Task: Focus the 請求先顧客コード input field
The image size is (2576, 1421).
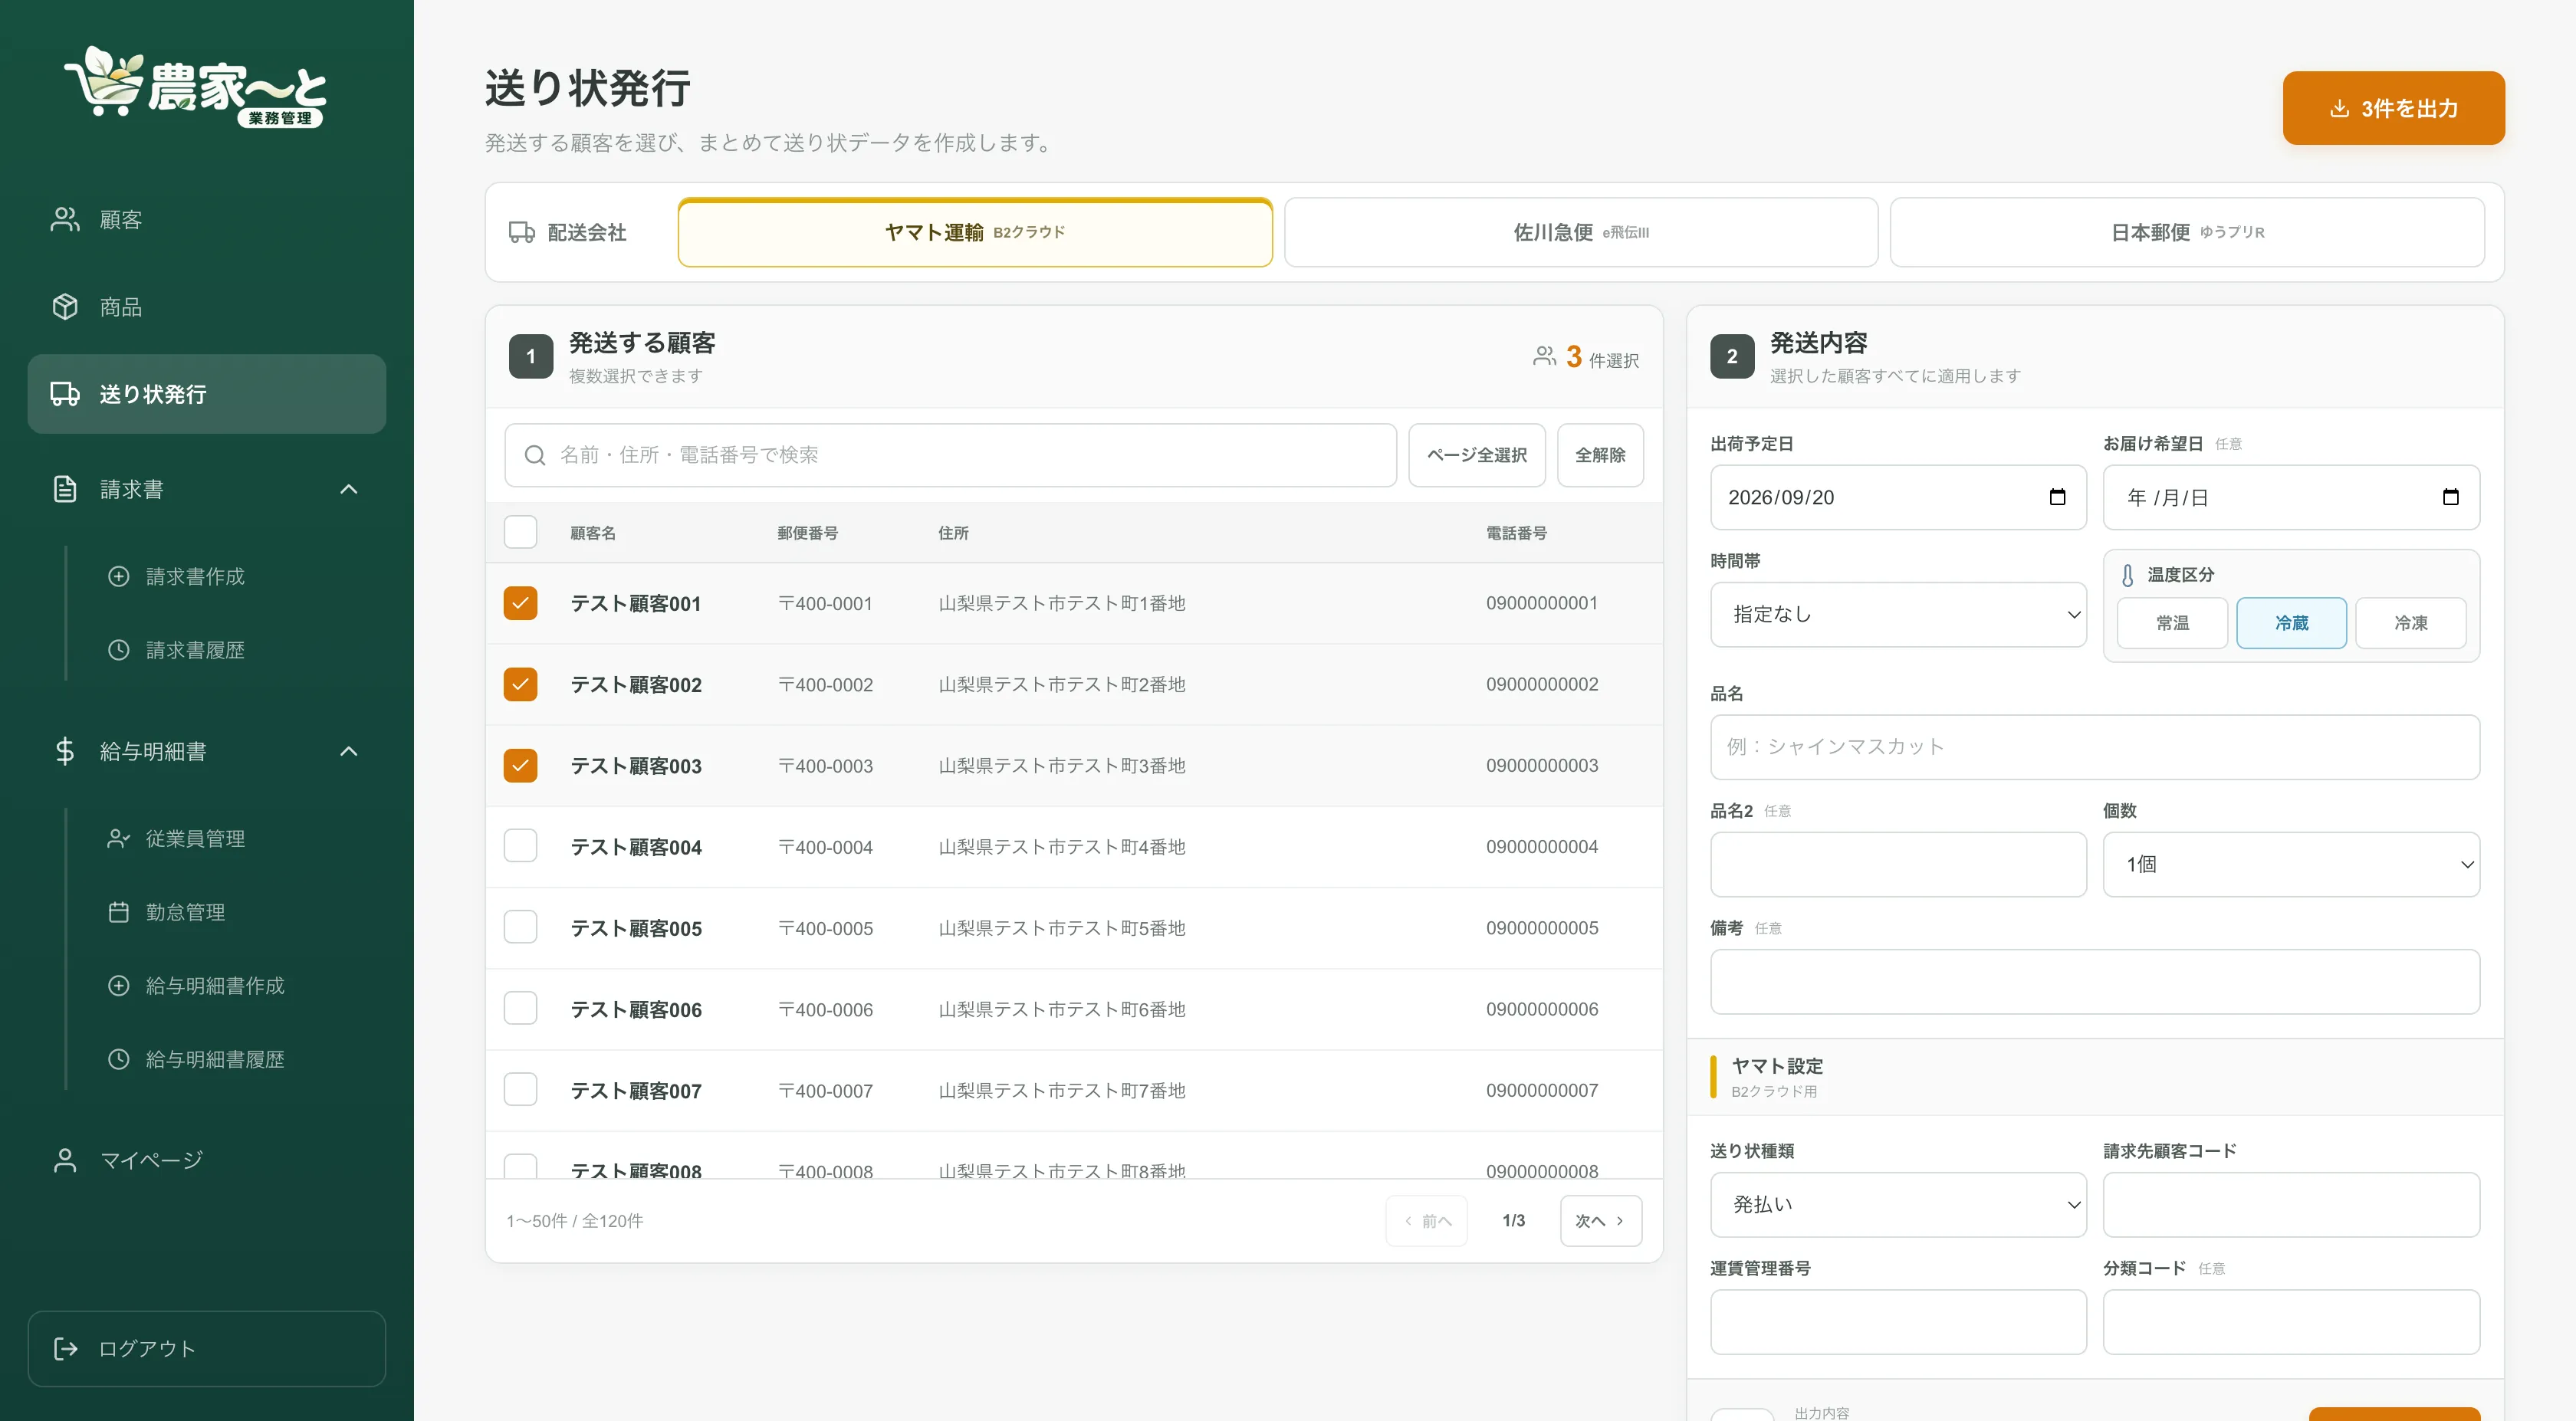Action: pyautogui.click(x=2291, y=1205)
